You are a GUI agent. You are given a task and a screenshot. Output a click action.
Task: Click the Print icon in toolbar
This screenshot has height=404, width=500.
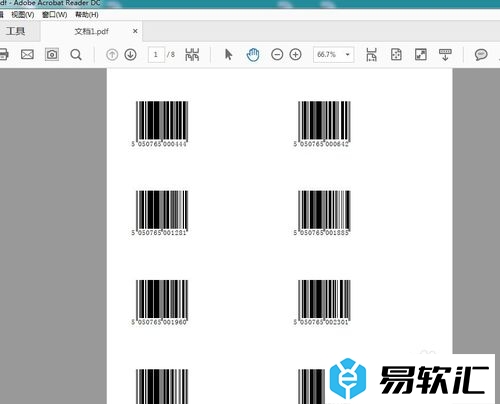coord(3,54)
